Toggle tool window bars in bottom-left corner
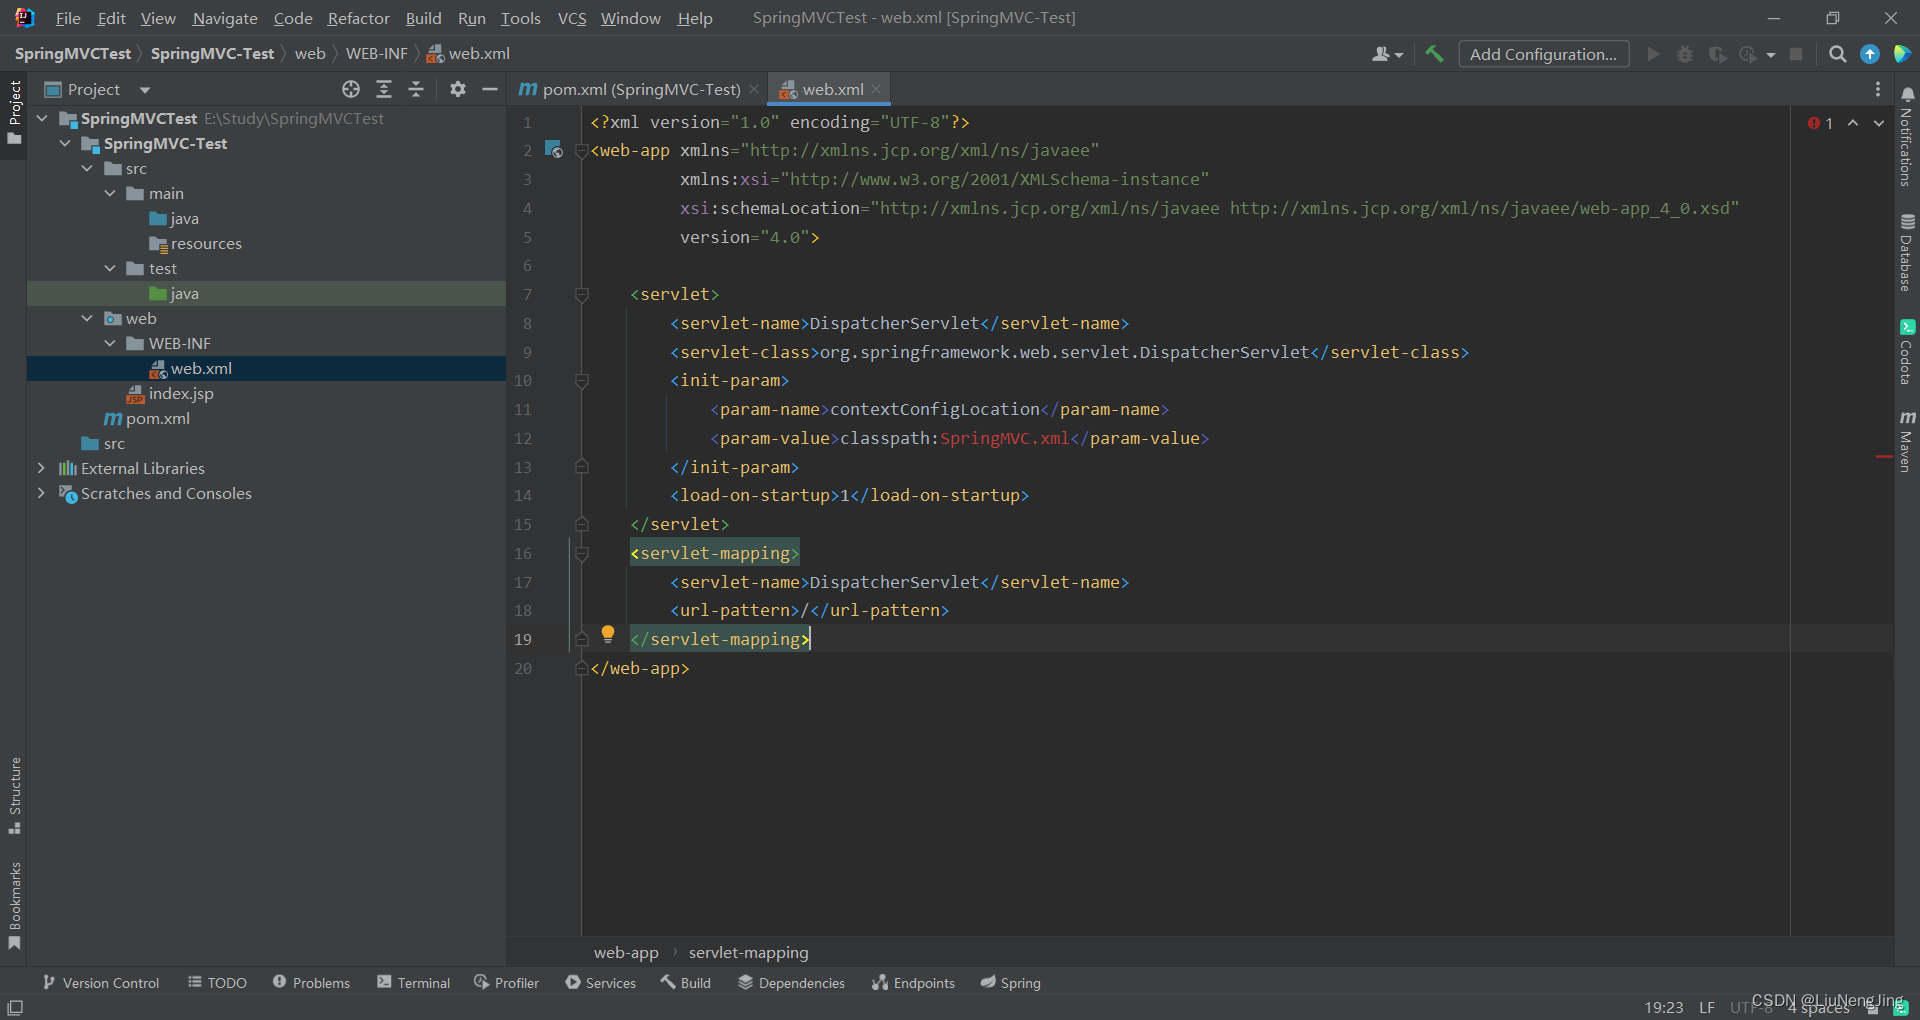This screenshot has height=1020, width=1920. 15,1007
